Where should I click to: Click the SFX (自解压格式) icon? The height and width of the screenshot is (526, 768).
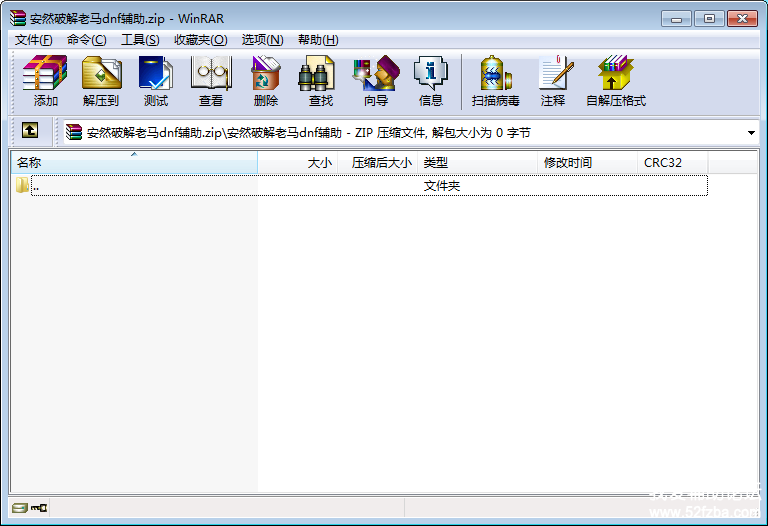[x=616, y=81]
